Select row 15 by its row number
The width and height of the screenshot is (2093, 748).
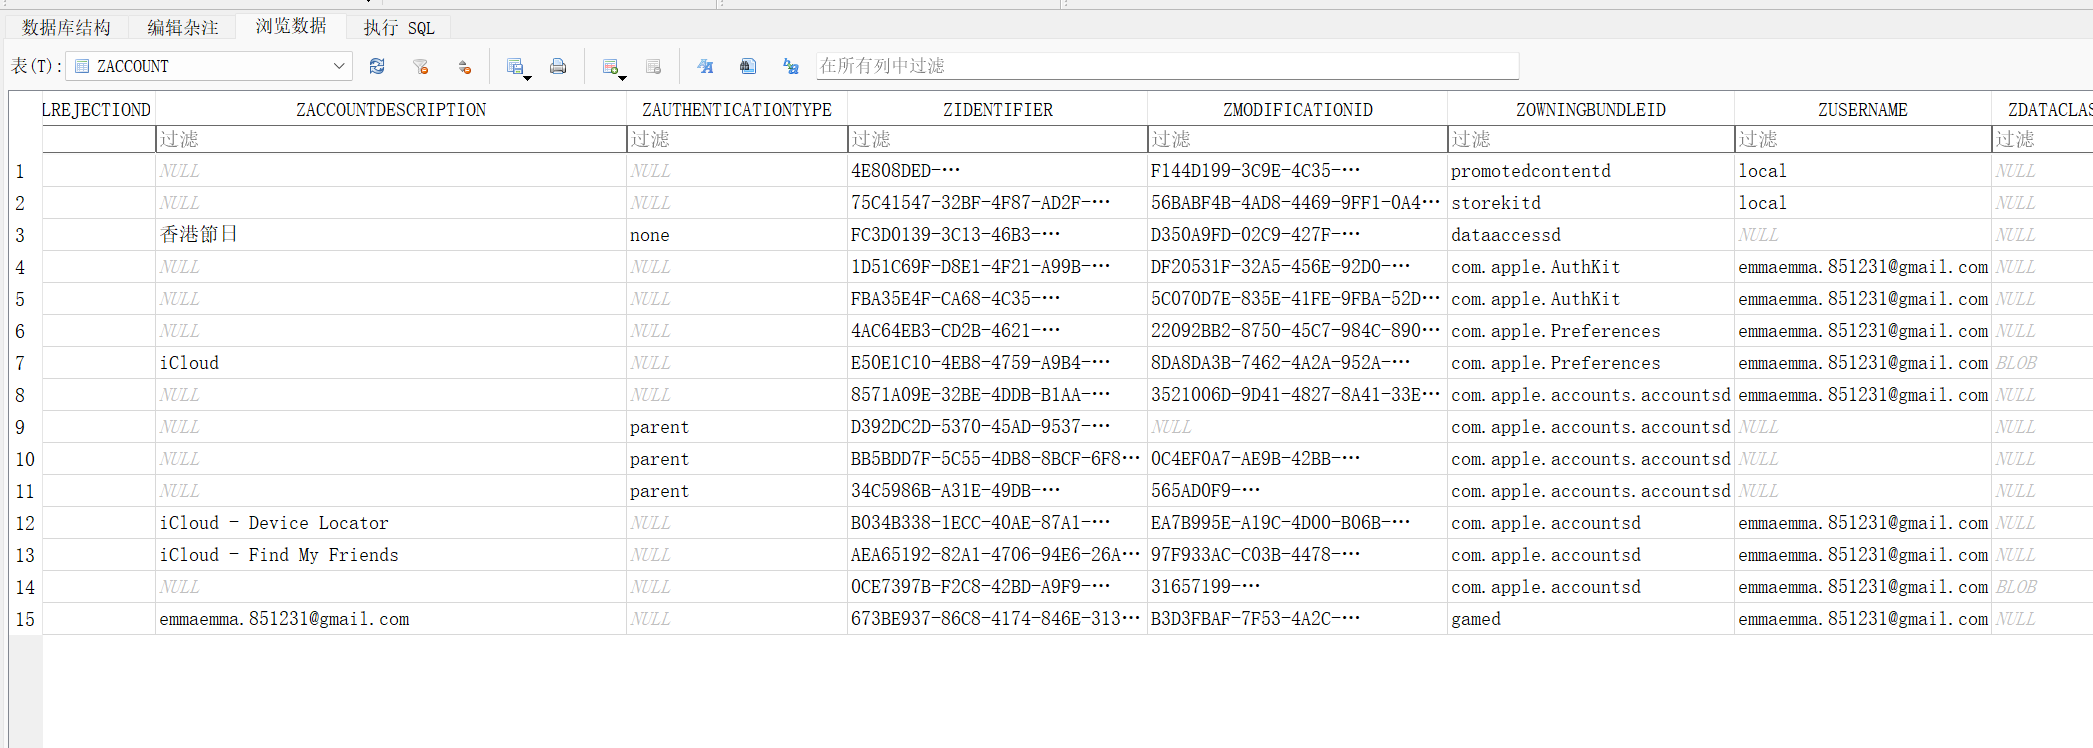25,619
